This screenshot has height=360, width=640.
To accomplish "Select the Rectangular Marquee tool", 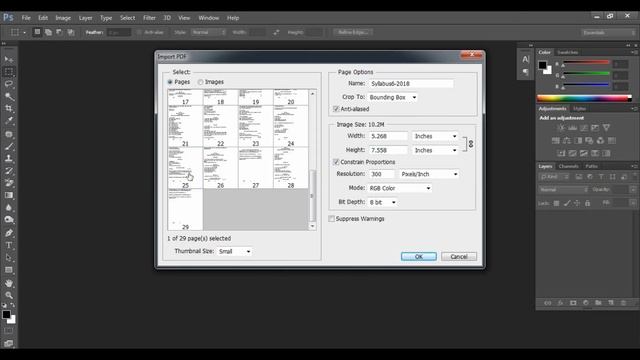I will (9, 71).
